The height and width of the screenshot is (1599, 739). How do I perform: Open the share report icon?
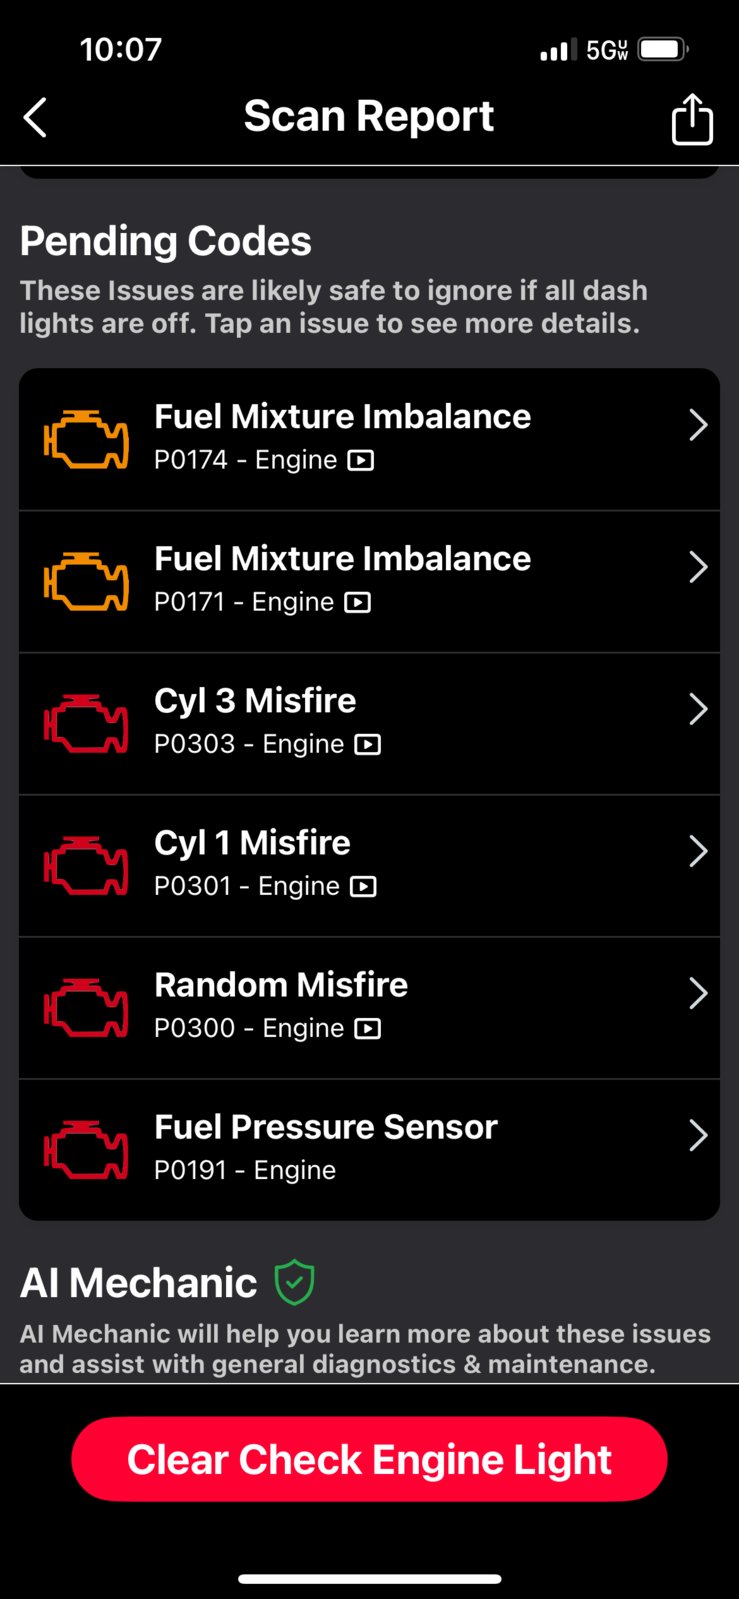[692, 119]
